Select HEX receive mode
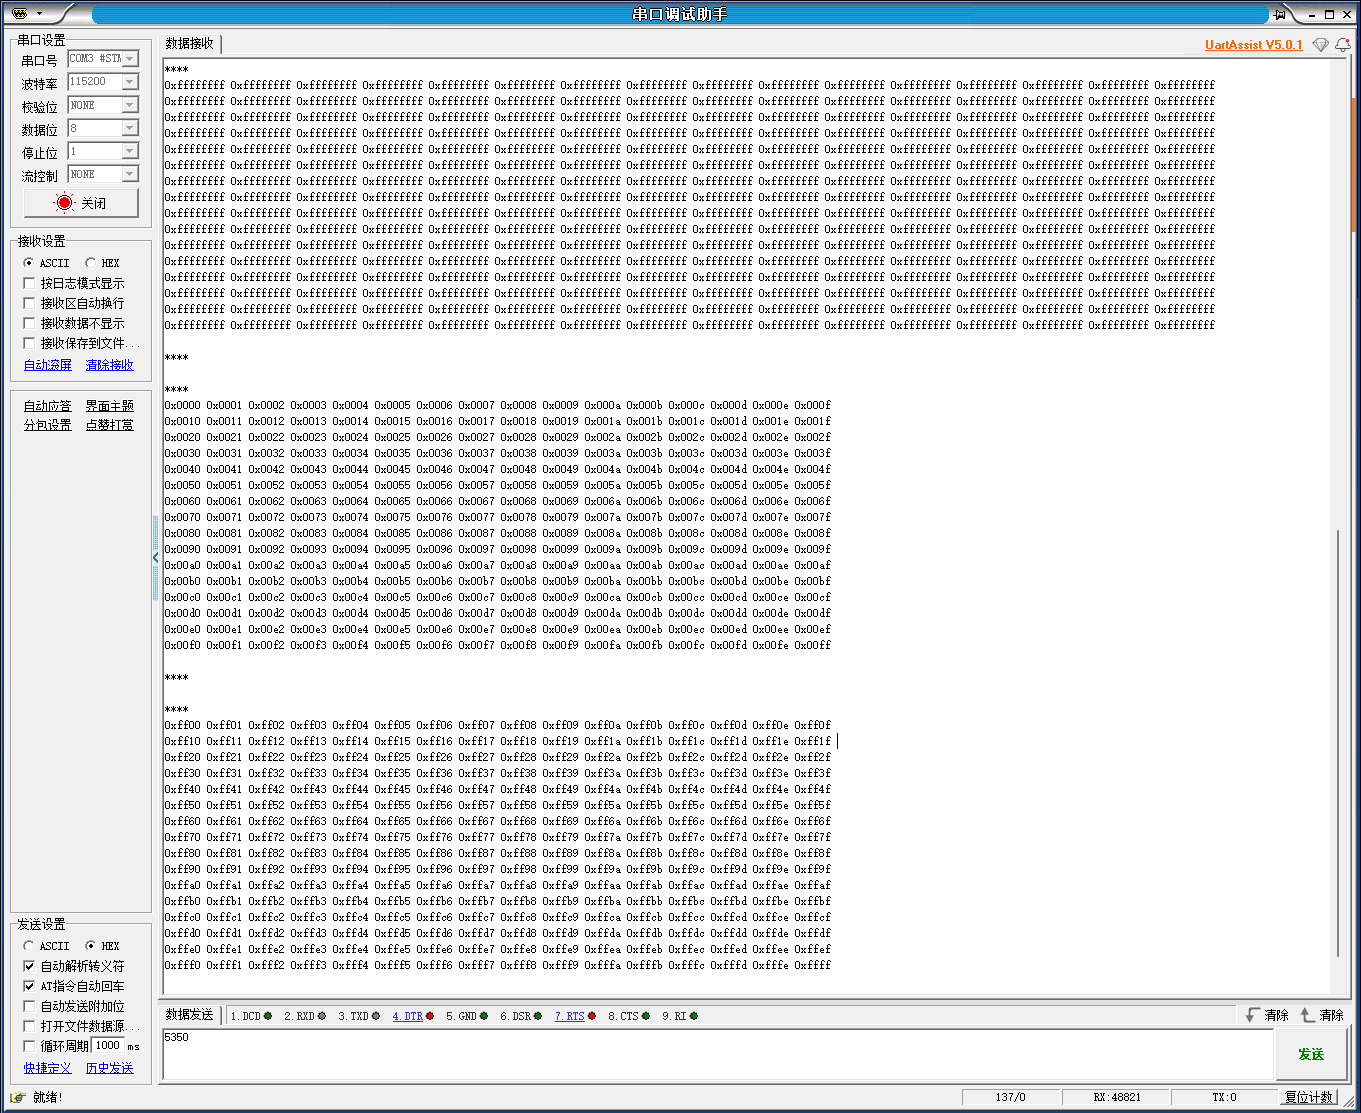Screen dimensions: 1361x1113 click(x=91, y=263)
